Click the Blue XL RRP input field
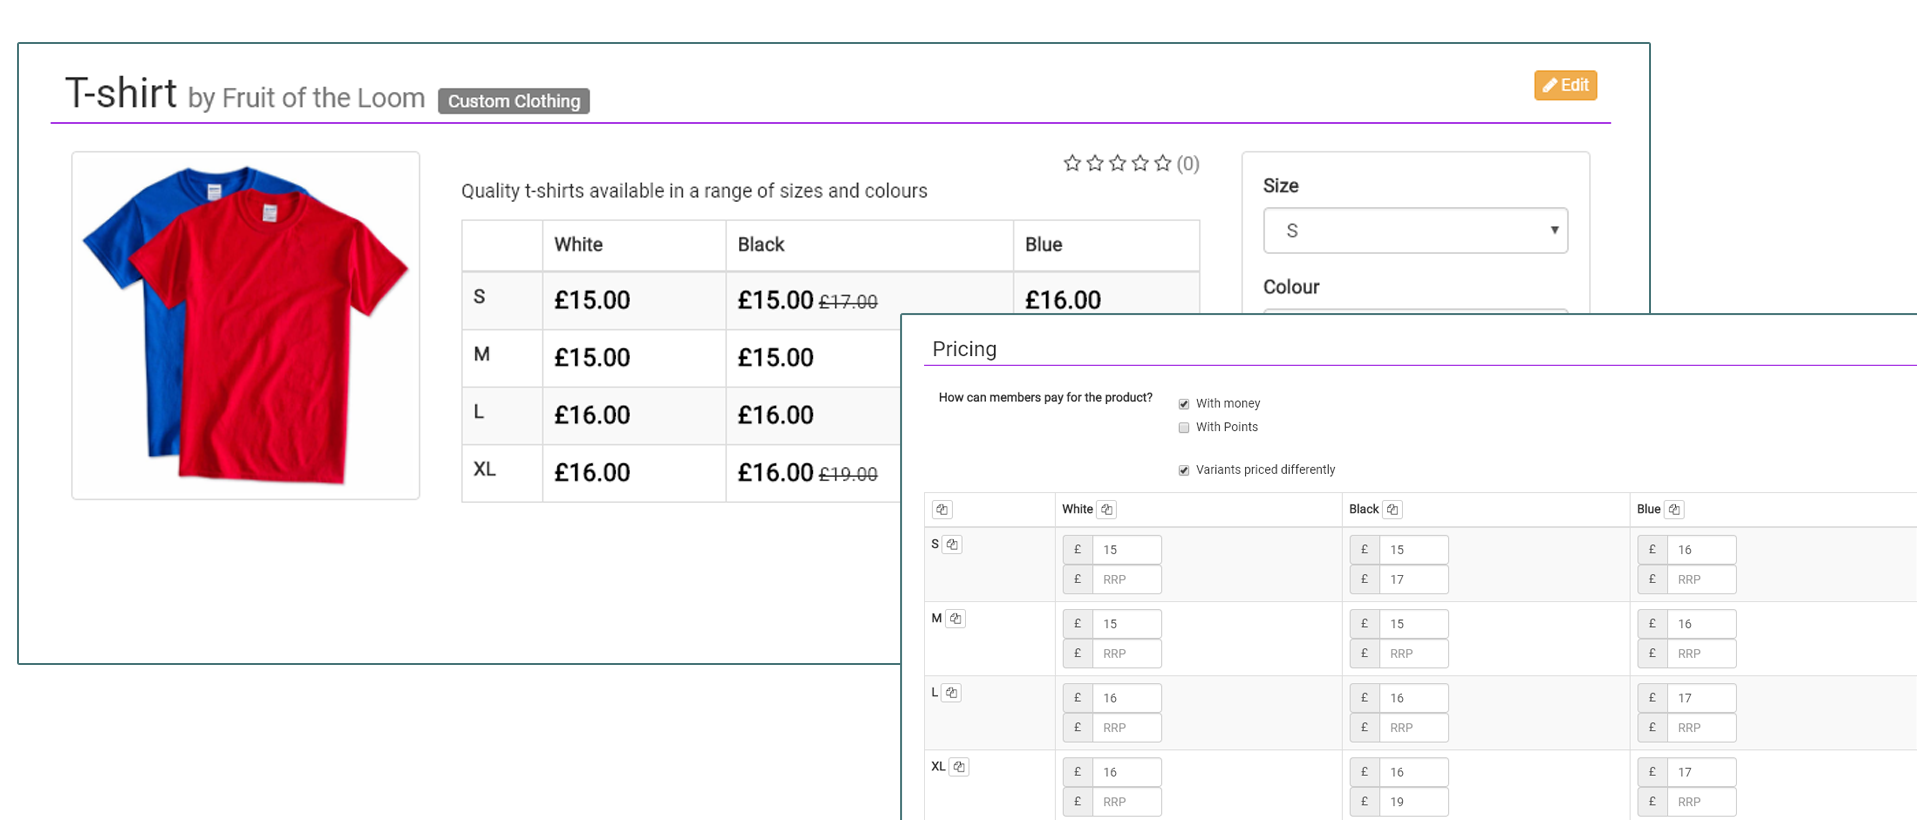This screenshot has height=820, width=1917. pos(1700,802)
